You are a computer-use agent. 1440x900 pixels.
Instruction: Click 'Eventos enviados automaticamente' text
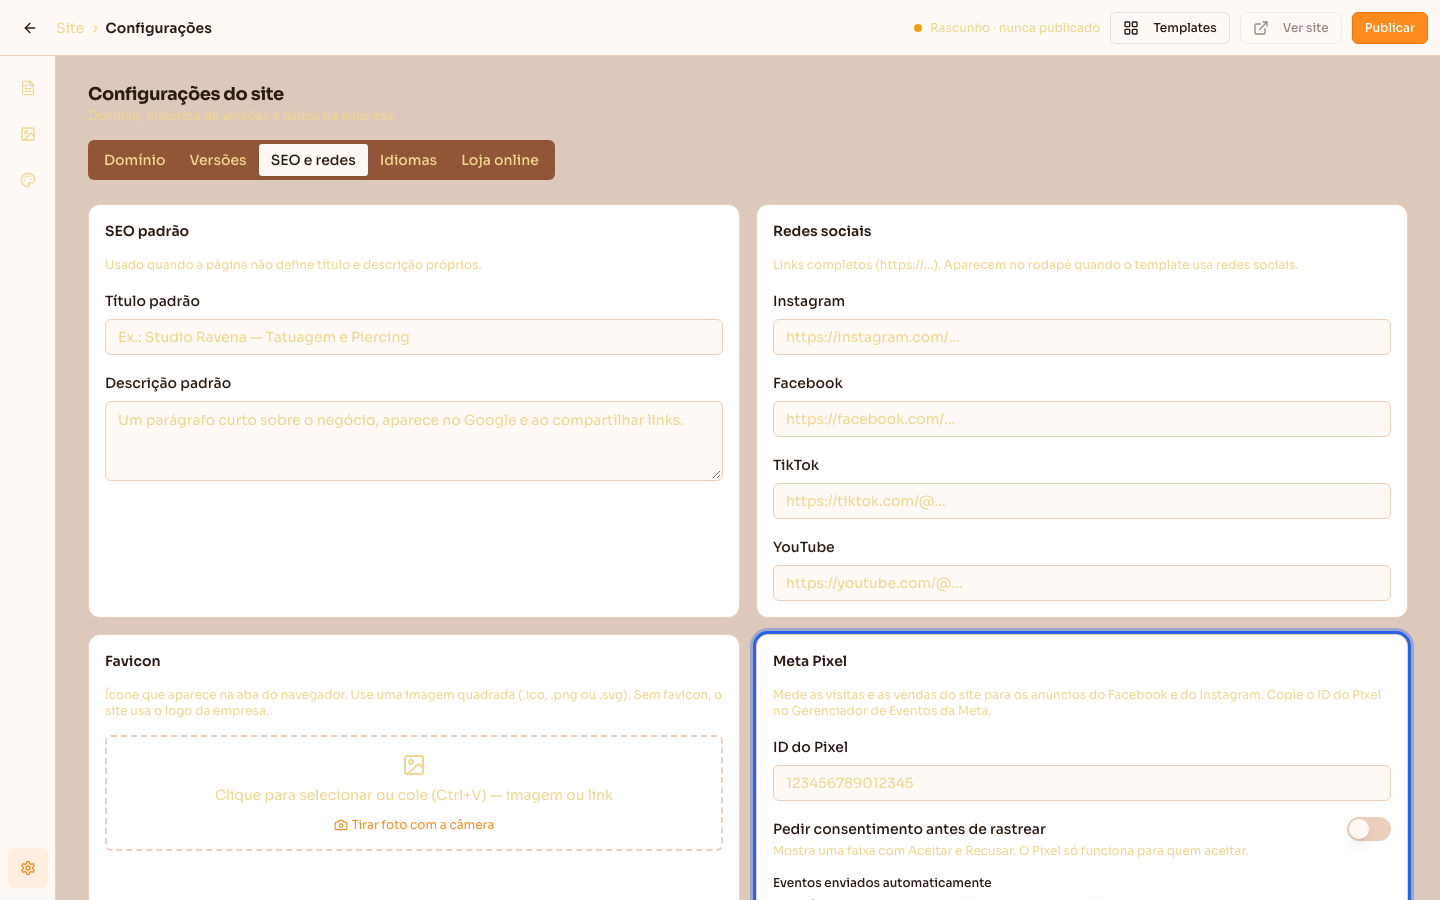[882, 883]
